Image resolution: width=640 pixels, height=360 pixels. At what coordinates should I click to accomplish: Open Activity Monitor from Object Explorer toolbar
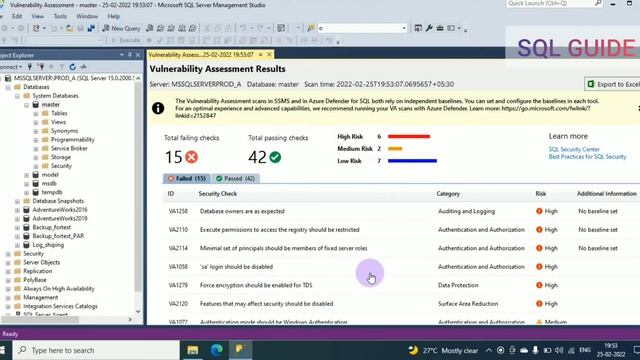pos(84,67)
